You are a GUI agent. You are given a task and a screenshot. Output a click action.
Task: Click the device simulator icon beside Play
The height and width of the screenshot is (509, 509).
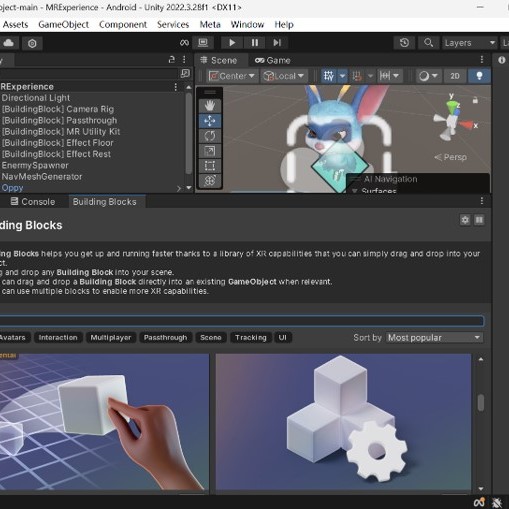tap(203, 43)
